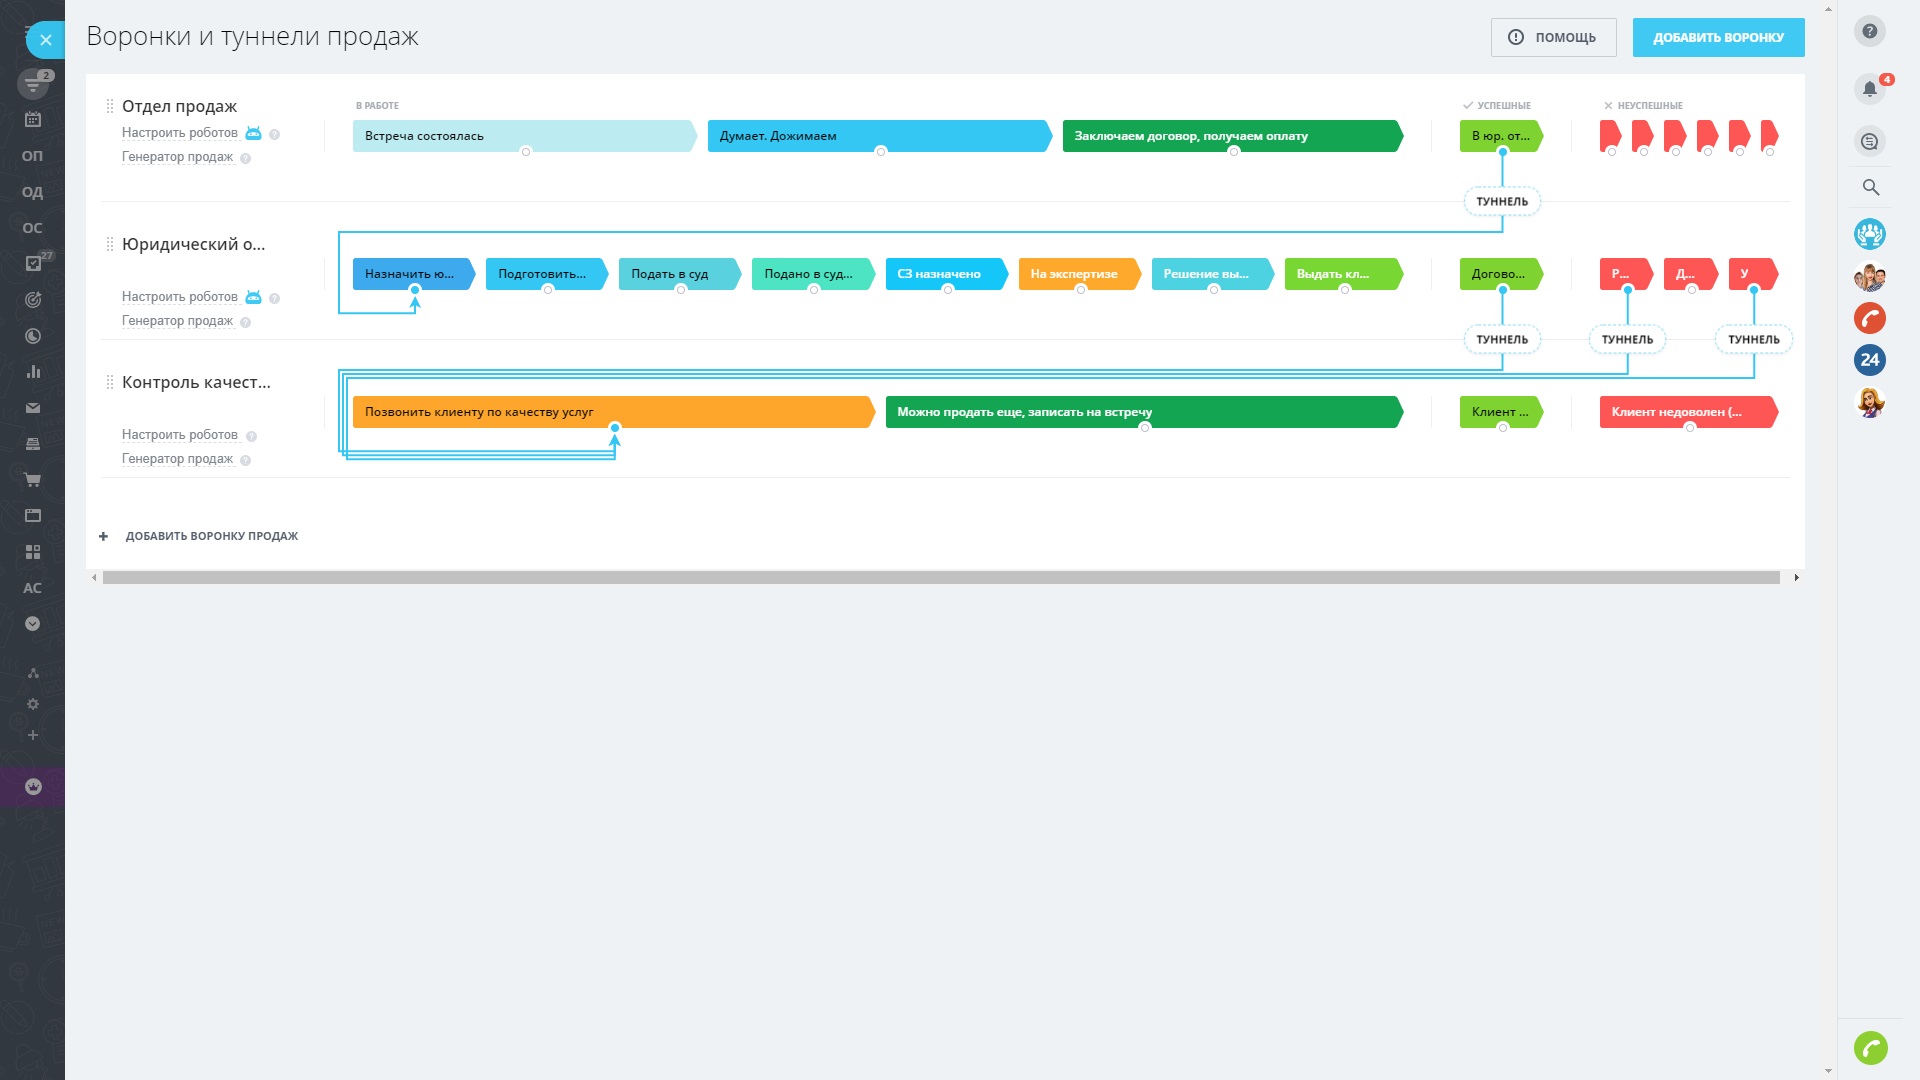
Task: Click the search magnifier in right panel
Action: coord(1870,187)
